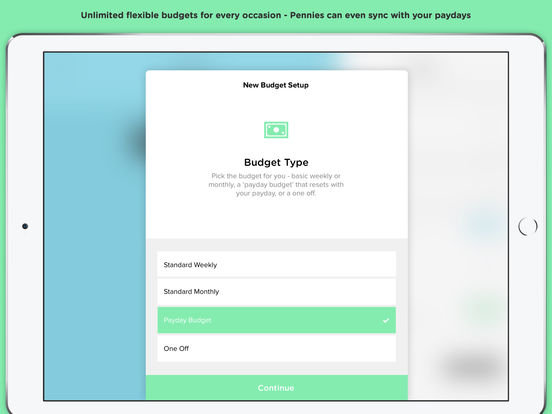Click the dark blurred shadow left of dialog

tap(136, 143)
